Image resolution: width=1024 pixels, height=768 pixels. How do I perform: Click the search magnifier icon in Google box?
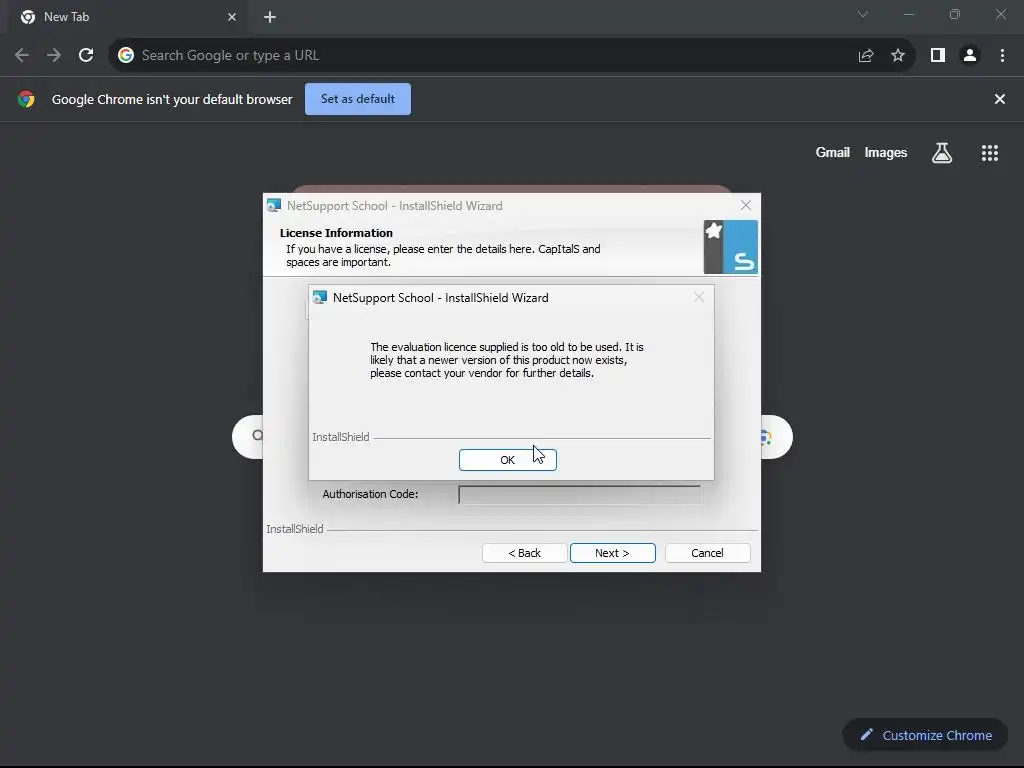(257, 436)
